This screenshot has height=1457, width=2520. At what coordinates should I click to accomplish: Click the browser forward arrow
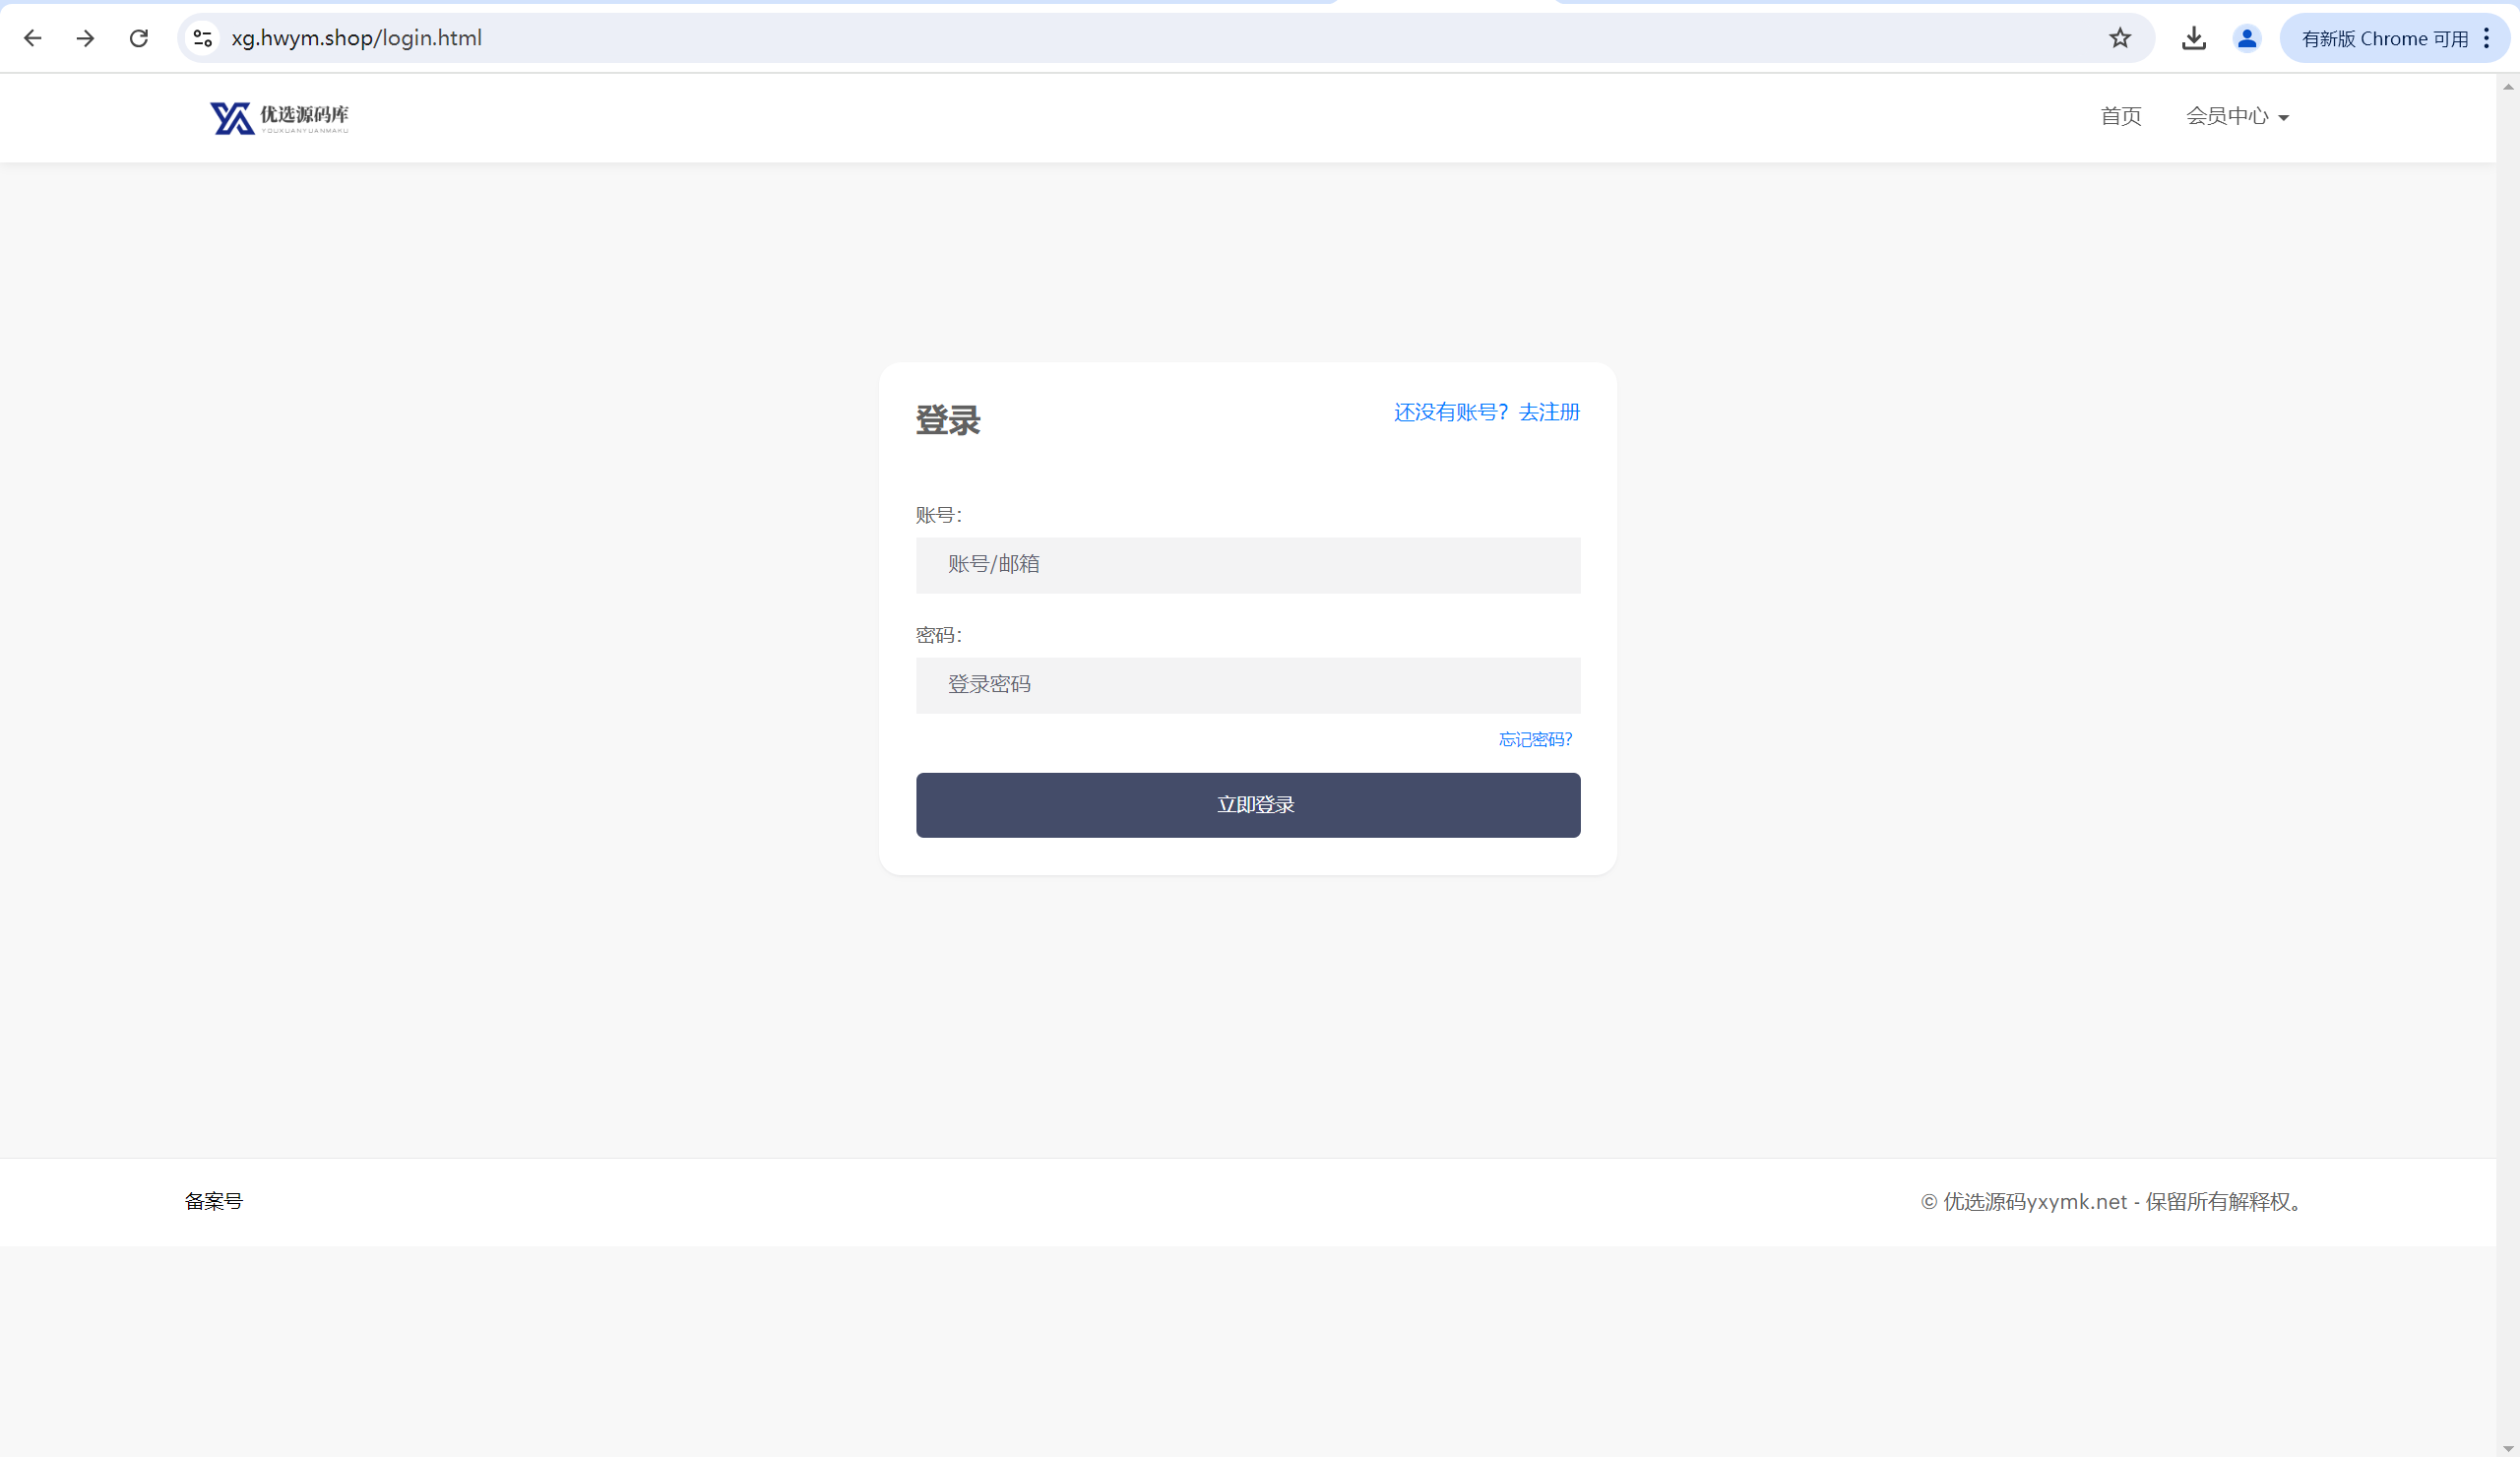[86, 38]
